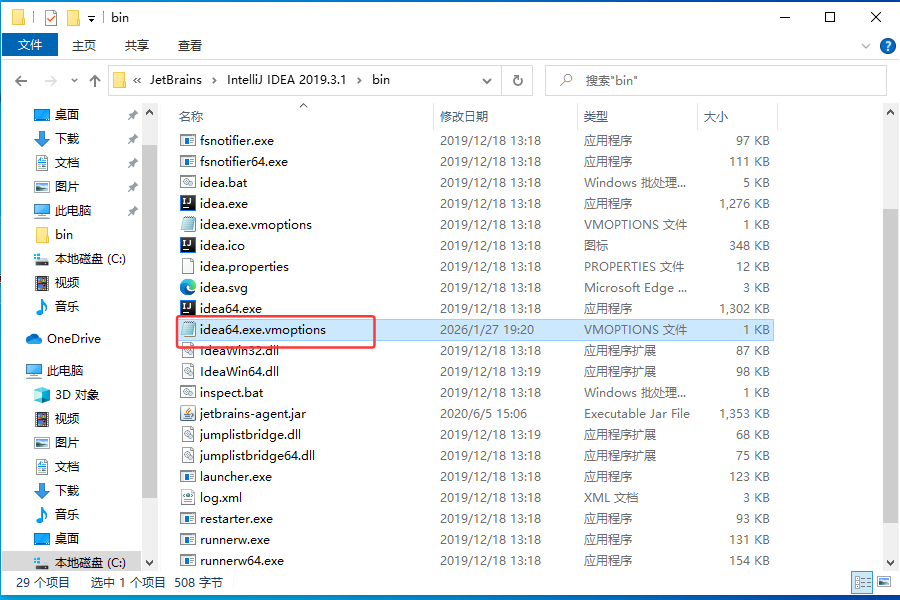Click the file list scrollbar down arrow

(x=890, y=563)
